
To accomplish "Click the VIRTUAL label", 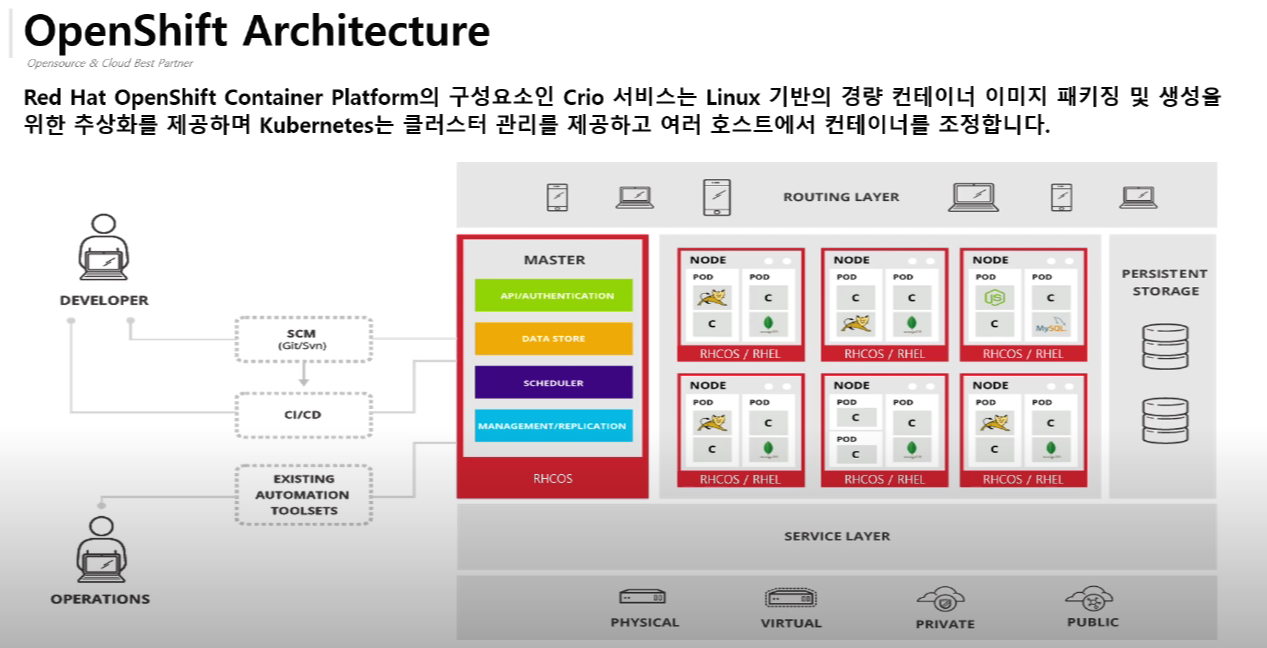I will coord(791,623).
